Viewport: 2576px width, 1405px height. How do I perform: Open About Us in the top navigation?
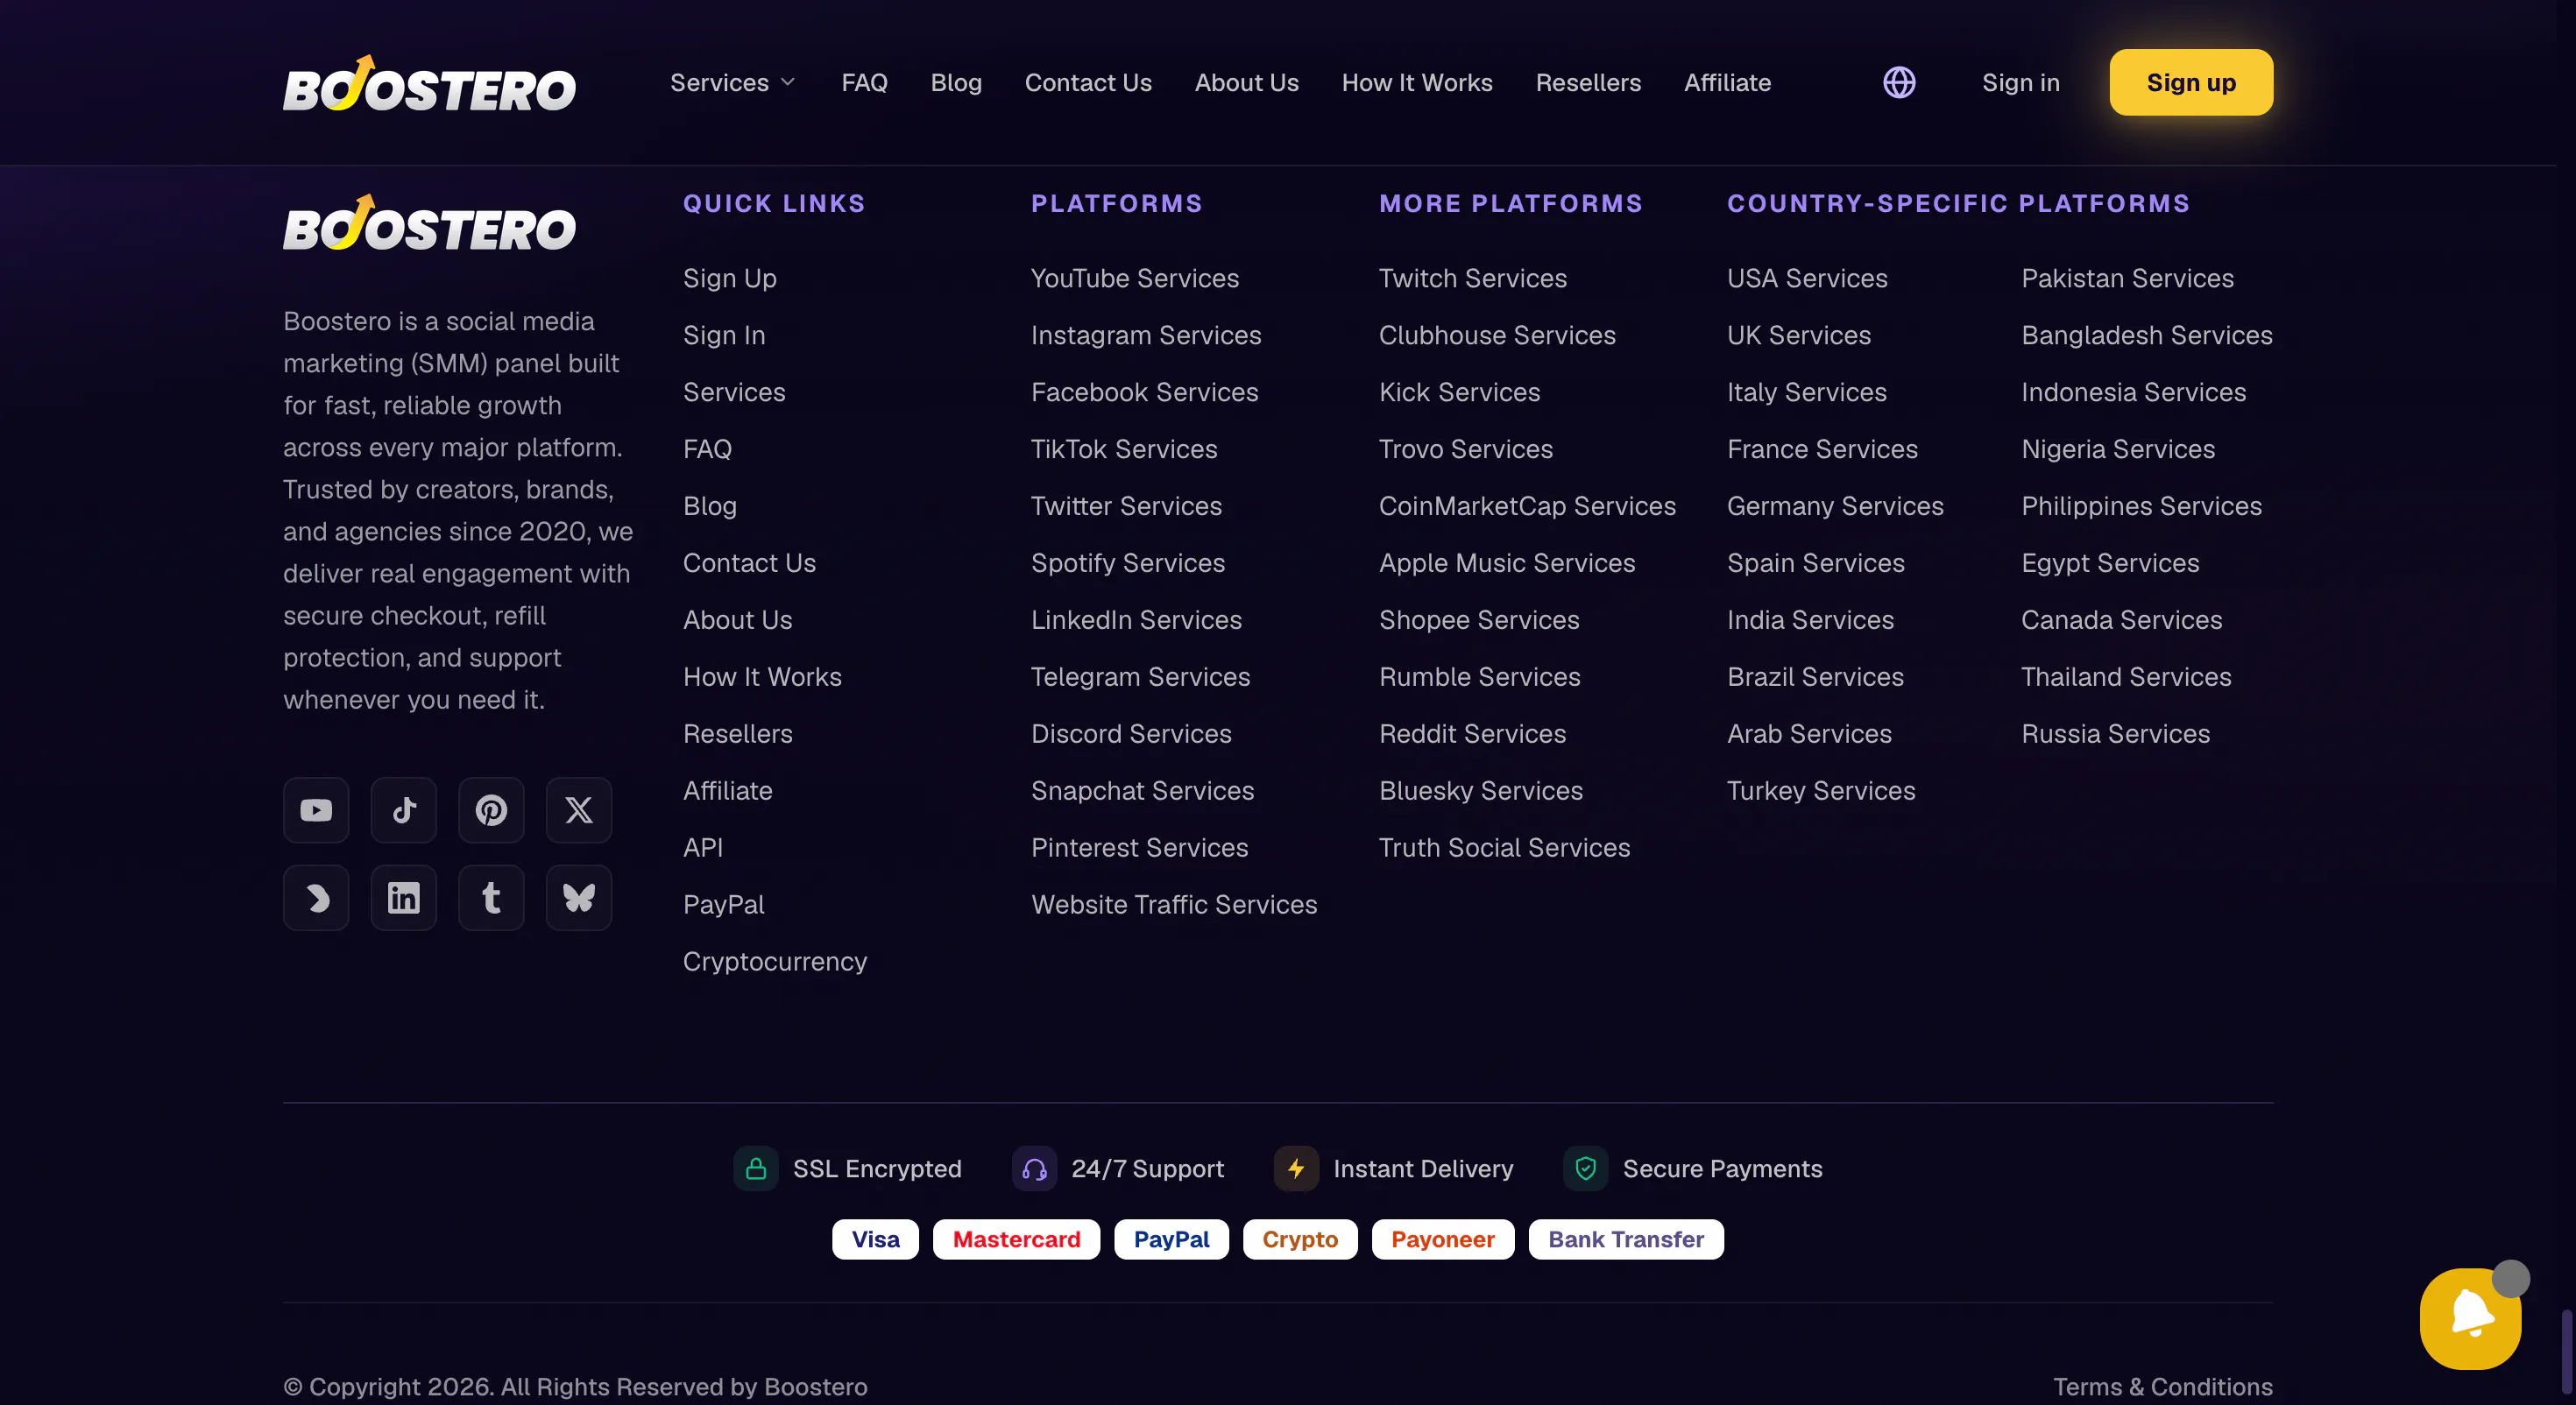pyautogui.click(x=1246, y=82)
